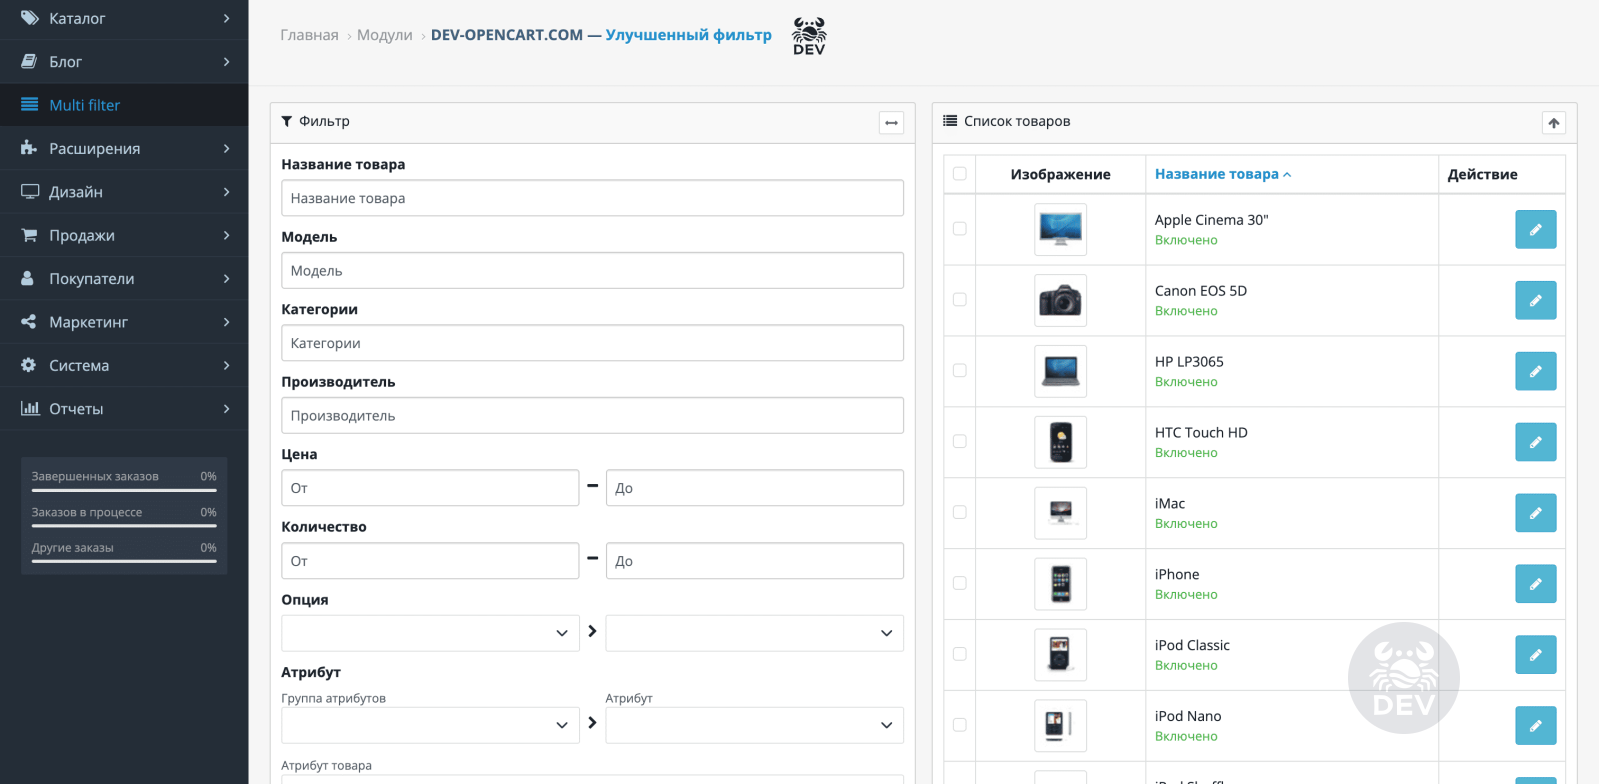Check the HP LP3065 row checkbox
Image resolution: width=1600 pixels, height=784 pixels.
960,370
